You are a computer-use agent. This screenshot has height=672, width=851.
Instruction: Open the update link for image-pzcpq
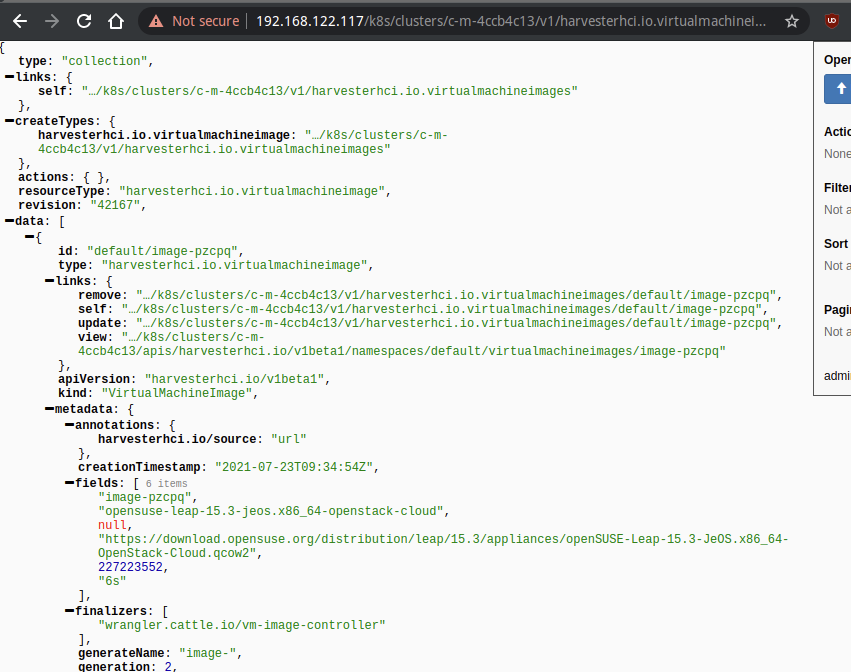click(x=450, y=323)
